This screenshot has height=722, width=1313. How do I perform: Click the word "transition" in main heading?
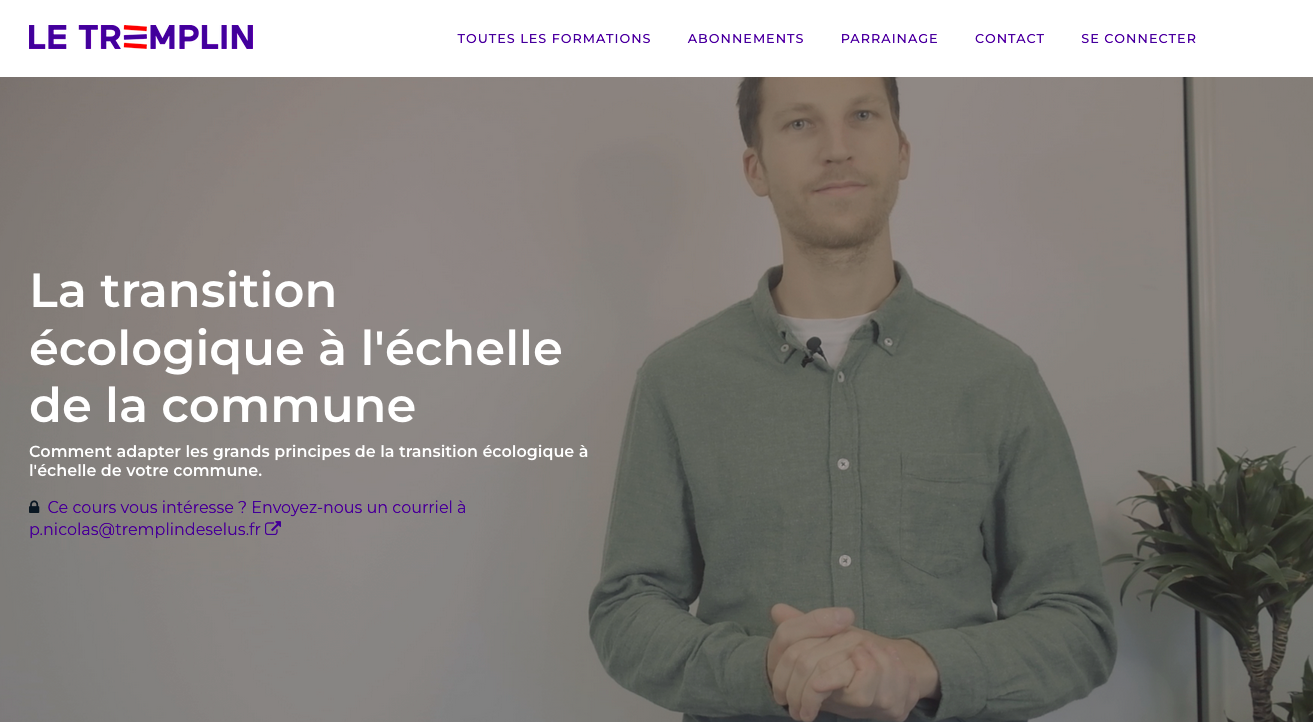[x=219, y=290]
